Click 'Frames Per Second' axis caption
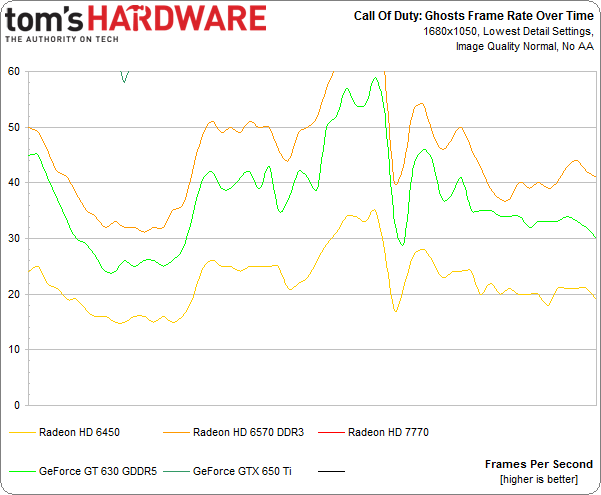 click(539, 464)
